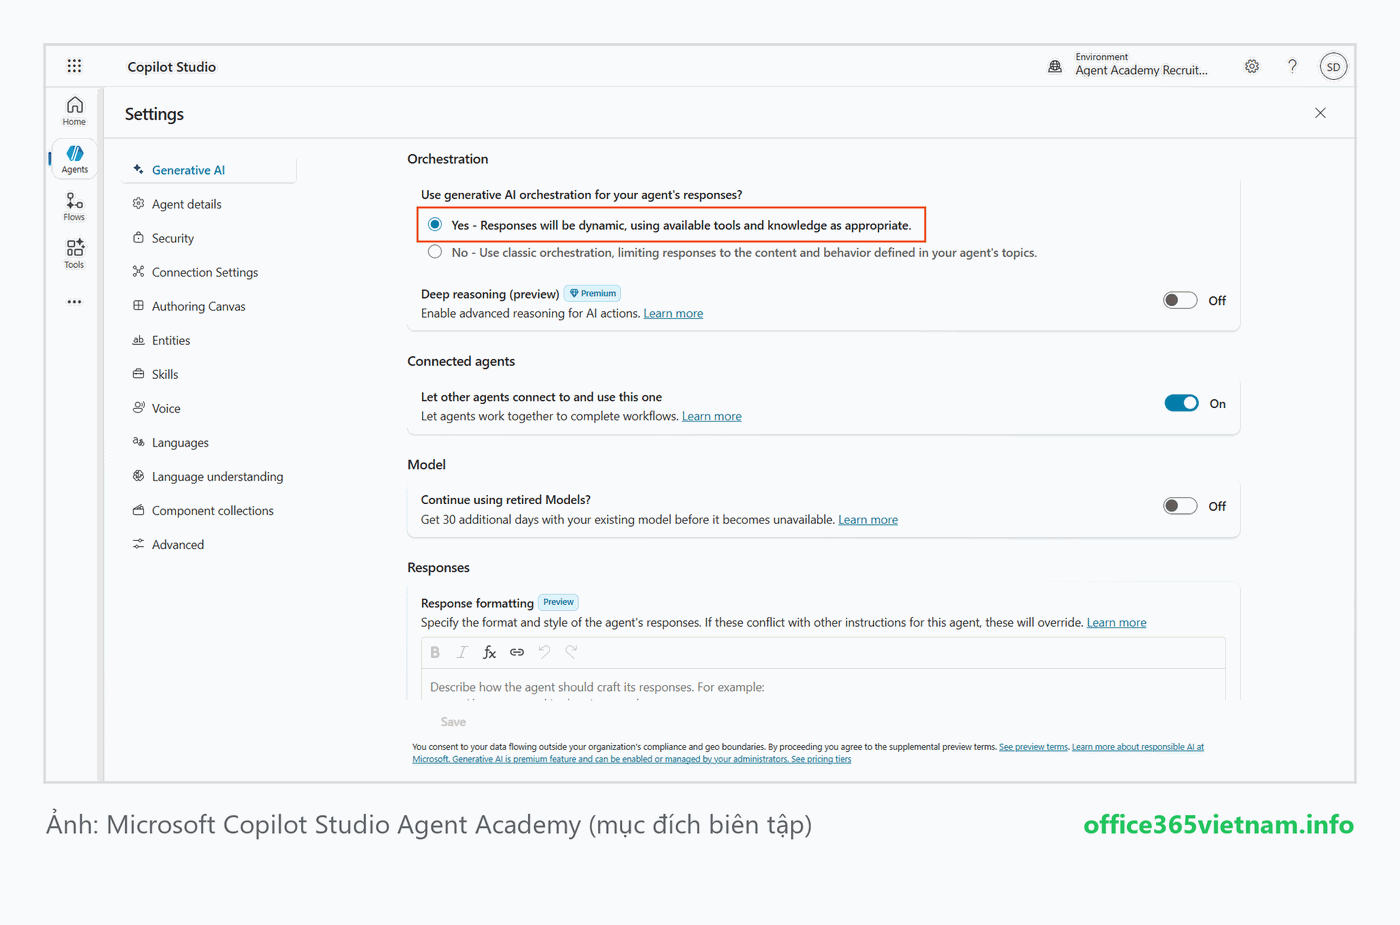The width and height of the screenshot is (1400, 925).
Task: Click the Save button
Action: coord(453,722)
